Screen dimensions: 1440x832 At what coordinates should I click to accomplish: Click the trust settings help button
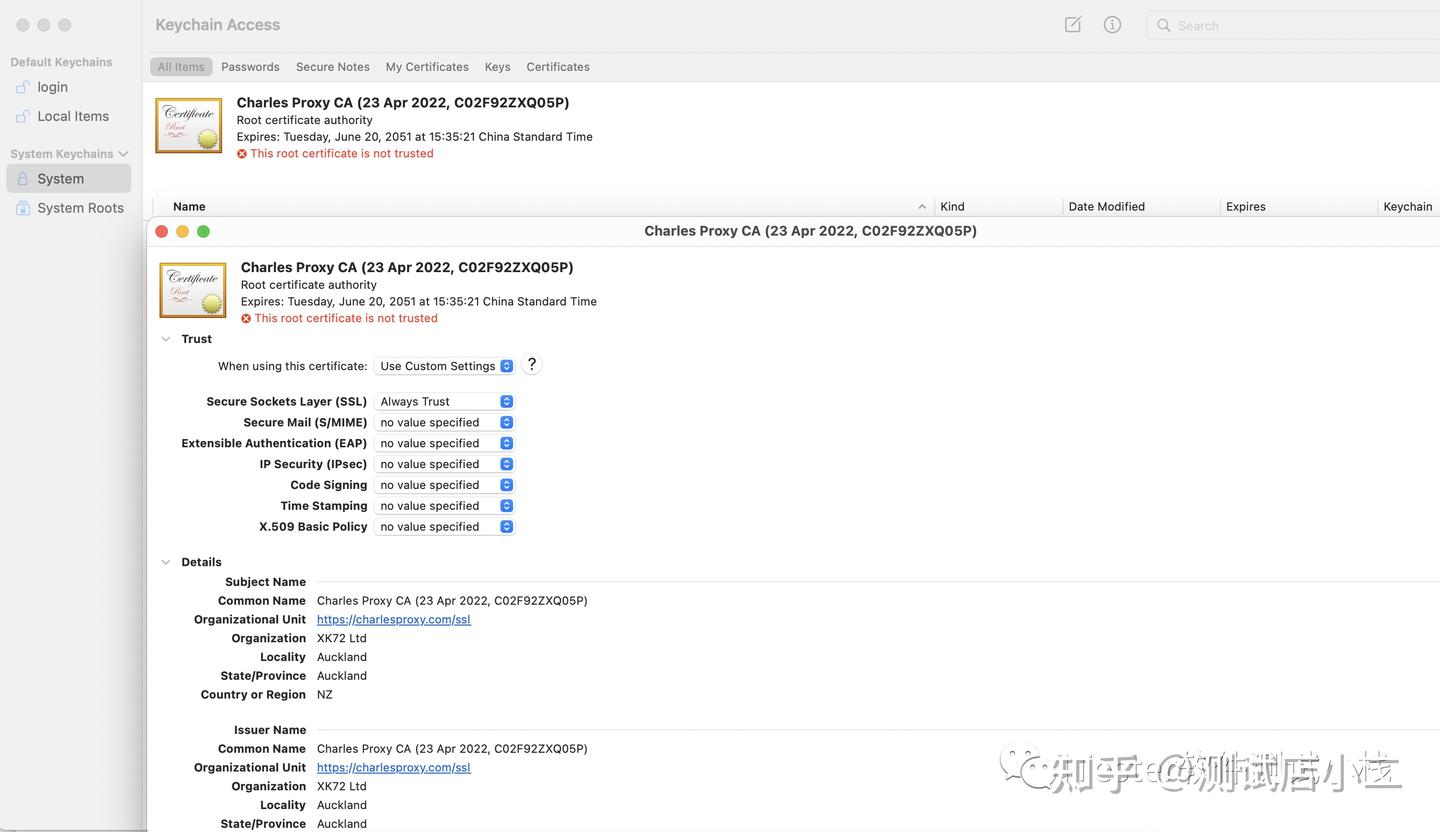(x=532, y=365)
